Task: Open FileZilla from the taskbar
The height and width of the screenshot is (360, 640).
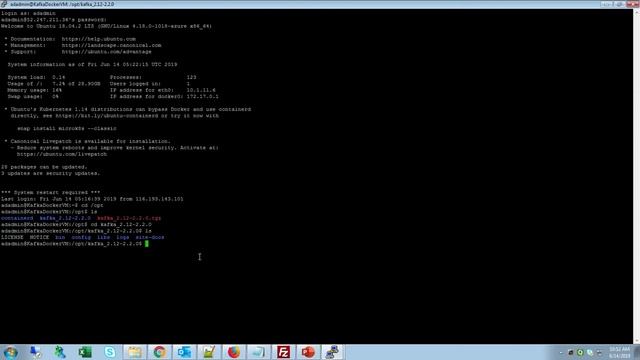Action: [283, 352]
